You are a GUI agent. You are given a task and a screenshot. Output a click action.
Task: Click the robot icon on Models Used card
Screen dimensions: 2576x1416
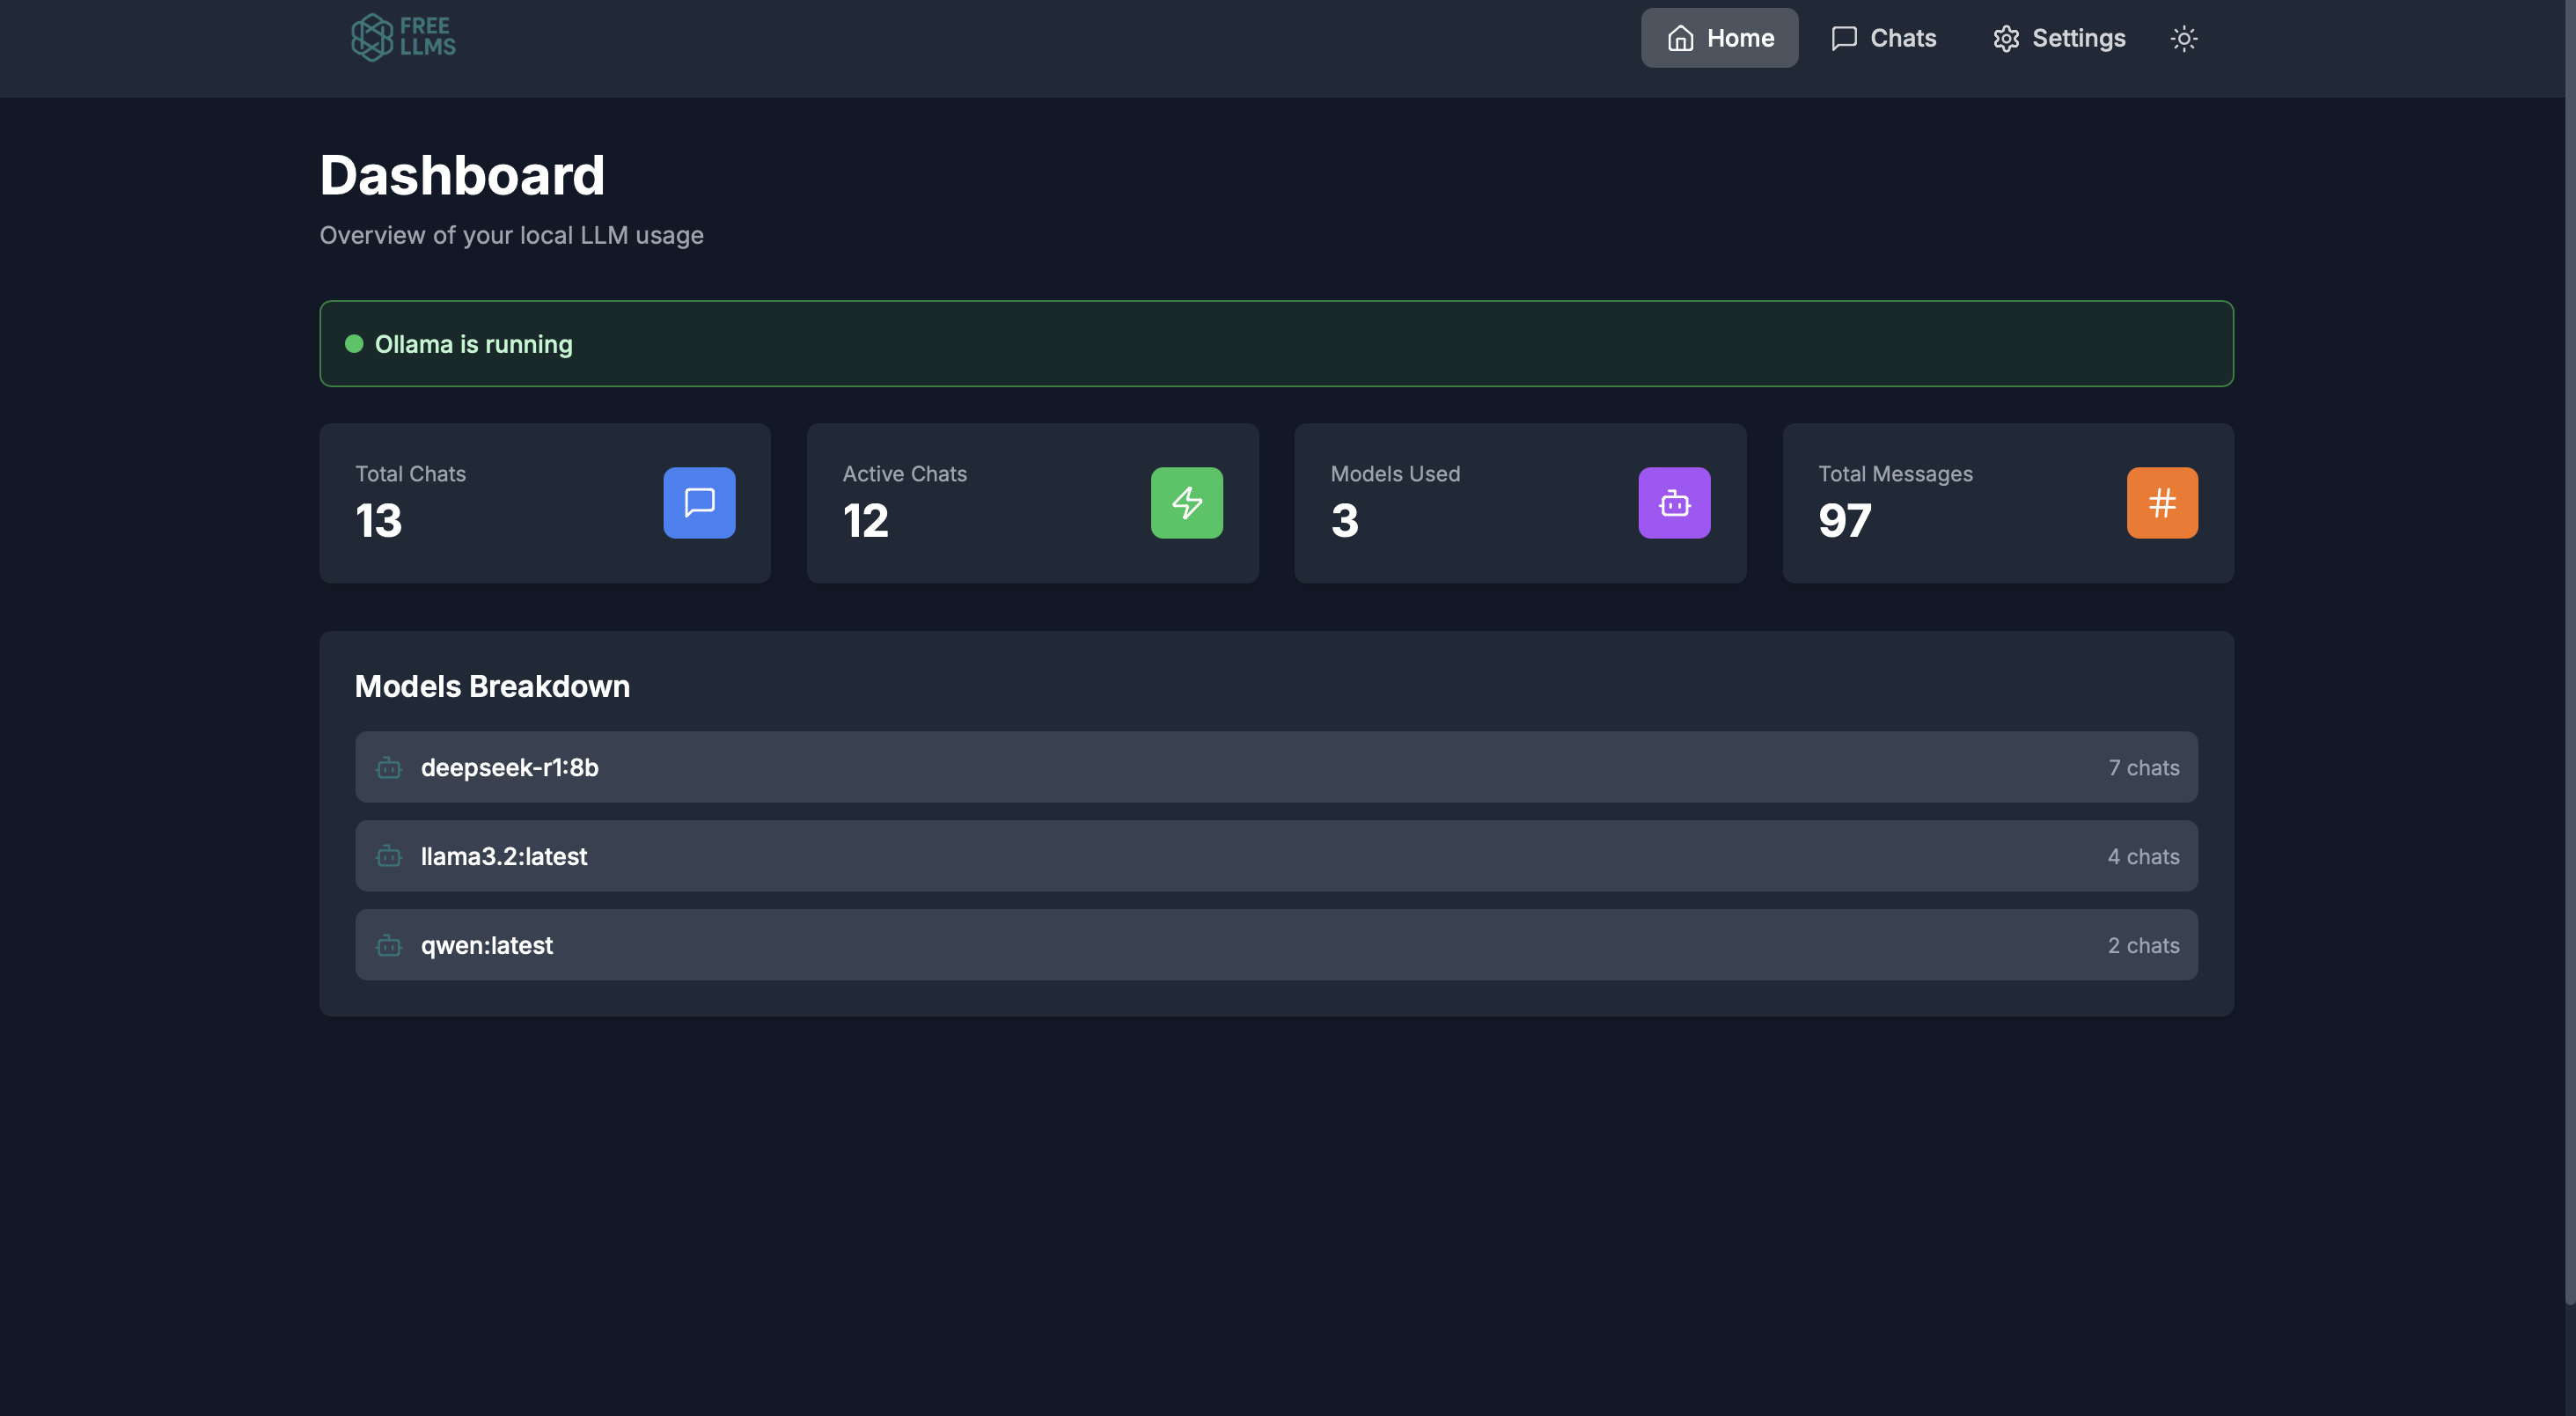pyautogui.click(x=1674, y=503)
